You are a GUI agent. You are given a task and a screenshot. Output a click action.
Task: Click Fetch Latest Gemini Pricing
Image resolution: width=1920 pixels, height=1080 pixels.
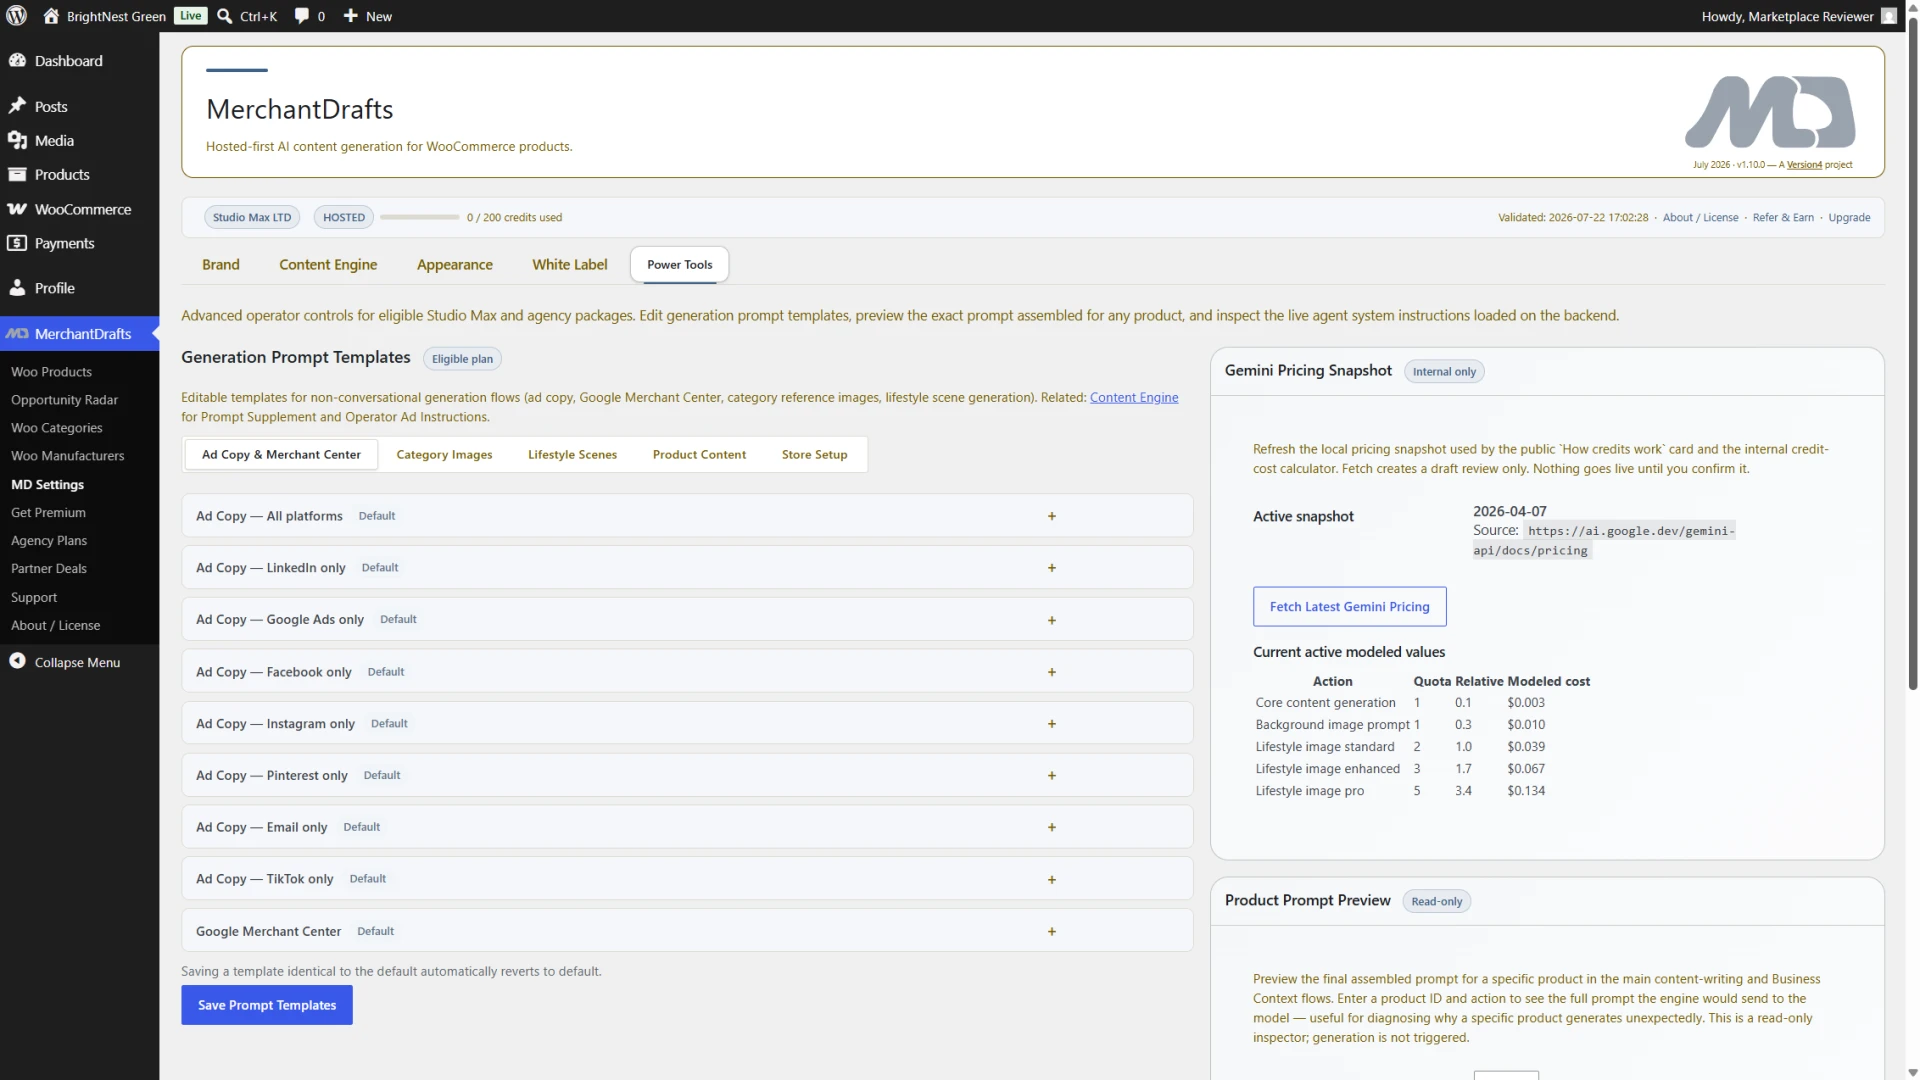(1349, 607)
